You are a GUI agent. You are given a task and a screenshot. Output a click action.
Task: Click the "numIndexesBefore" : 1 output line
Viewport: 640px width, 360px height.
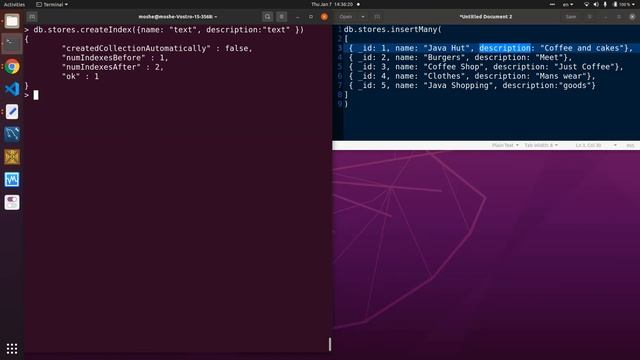(115, 58)
